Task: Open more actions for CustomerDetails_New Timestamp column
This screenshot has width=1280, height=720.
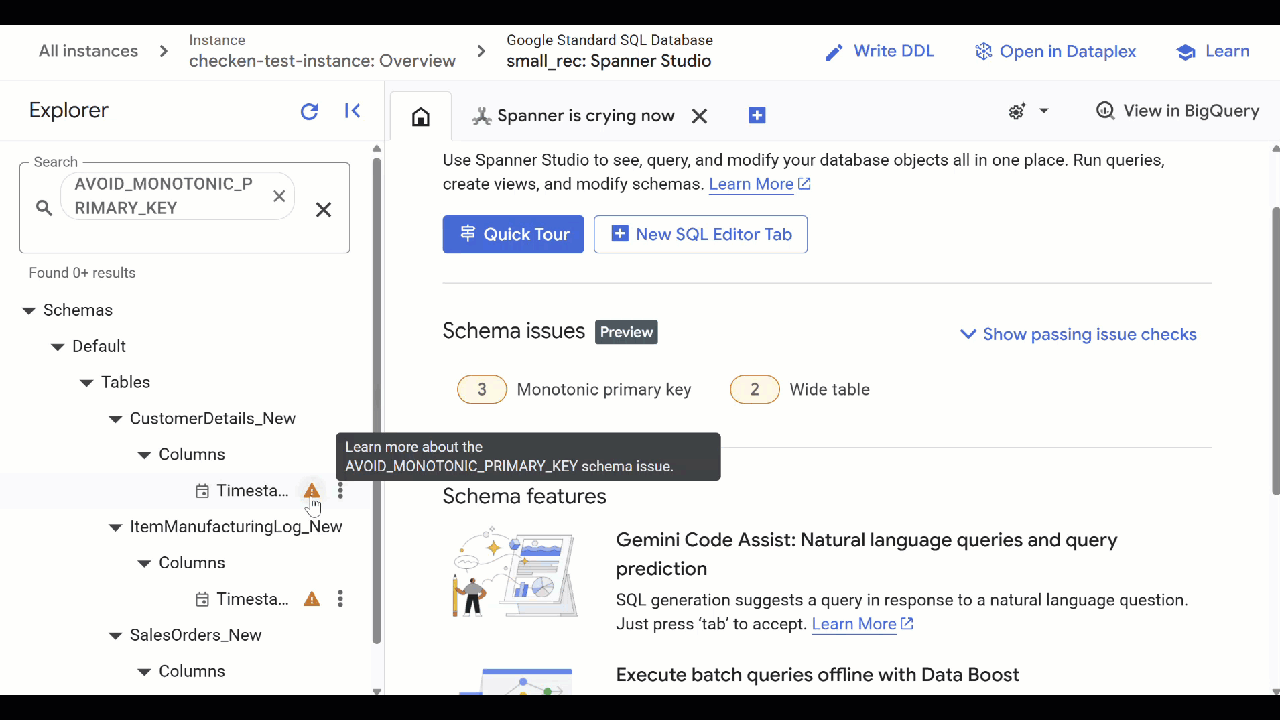Action: point(340,491)
